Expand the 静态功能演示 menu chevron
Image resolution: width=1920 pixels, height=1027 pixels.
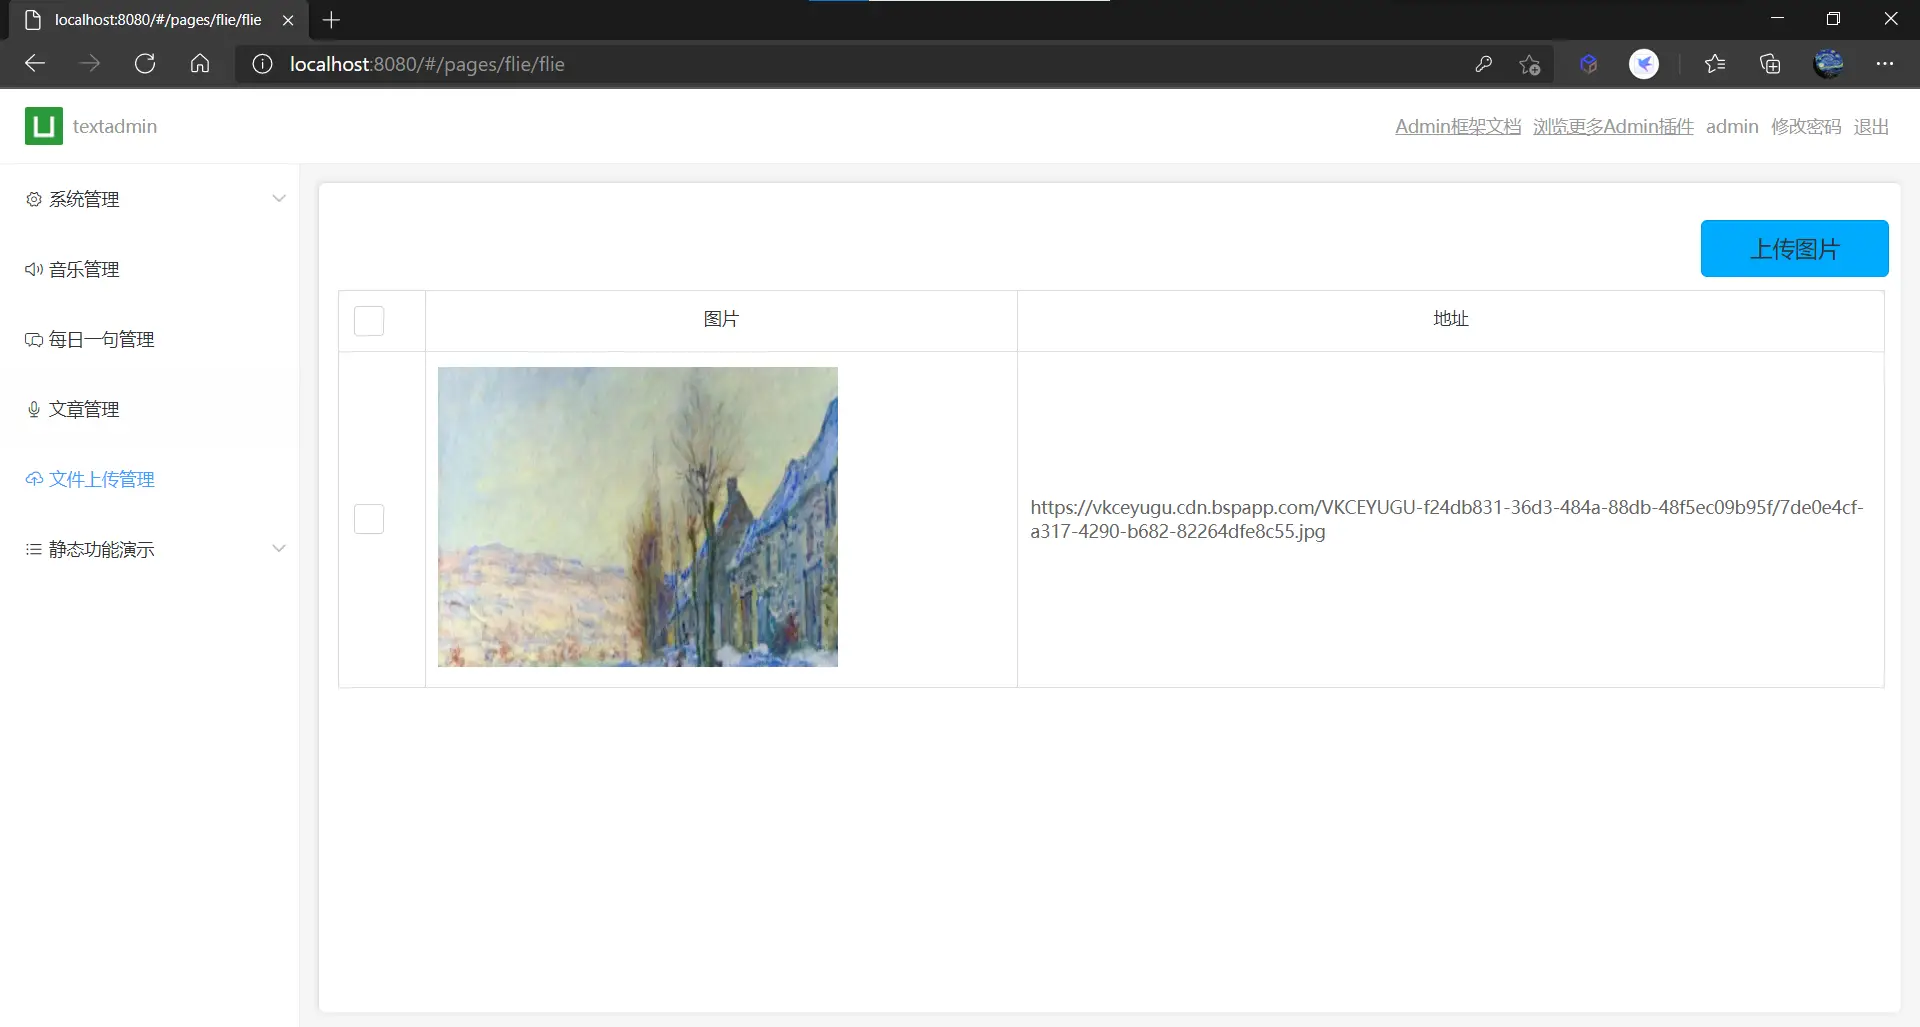pyautogui.click(x=279, y=549)
